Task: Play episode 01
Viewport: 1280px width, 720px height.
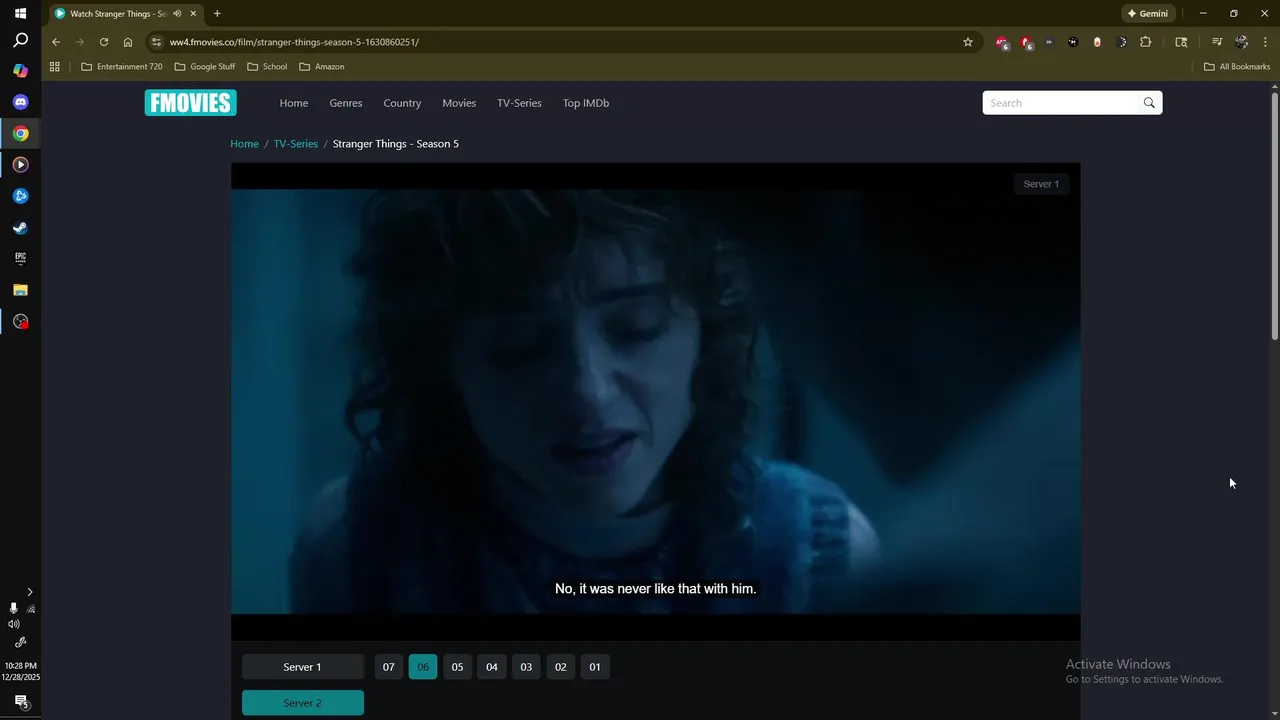Action: [x=595, y=667]
